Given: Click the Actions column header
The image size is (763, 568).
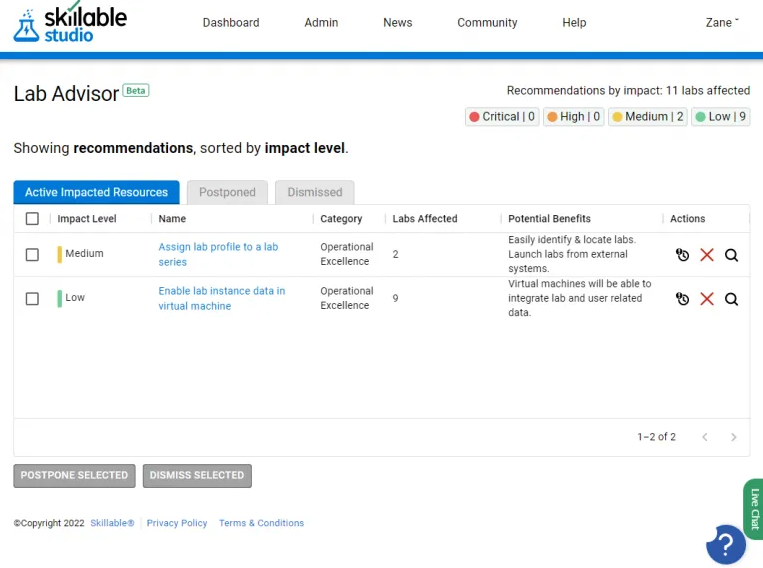Looking at the screenshot, I should 687,219.
